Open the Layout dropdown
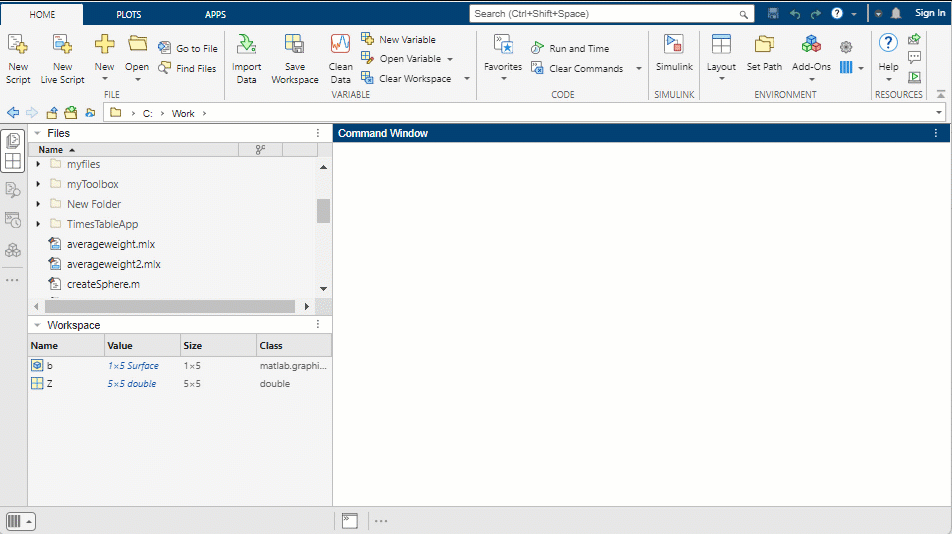 pyautogui.click(x=721, y=58)
